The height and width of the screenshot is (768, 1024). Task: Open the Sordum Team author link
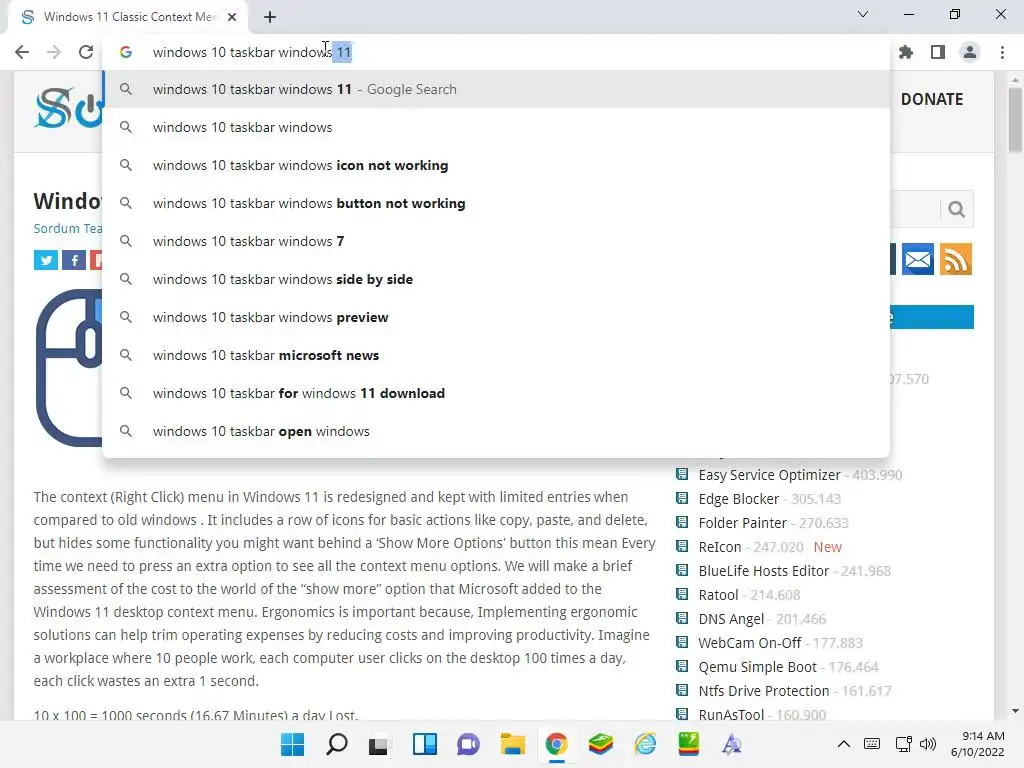[68, 229]
